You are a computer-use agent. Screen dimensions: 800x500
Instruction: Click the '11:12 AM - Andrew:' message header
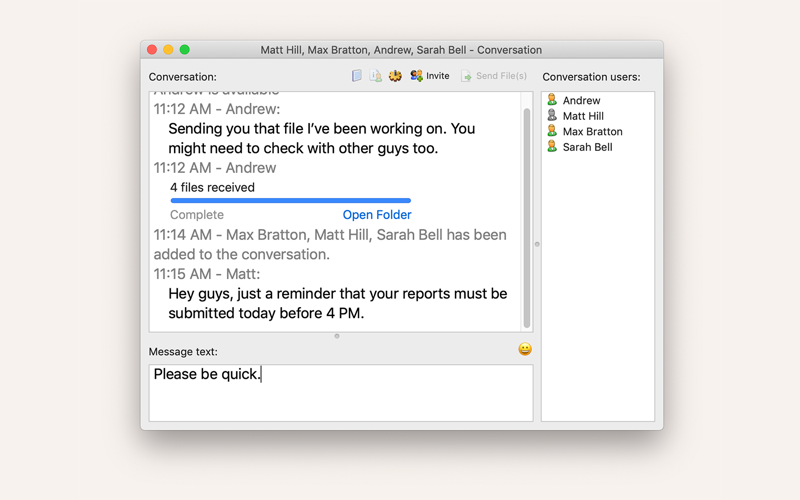(217, 109)
